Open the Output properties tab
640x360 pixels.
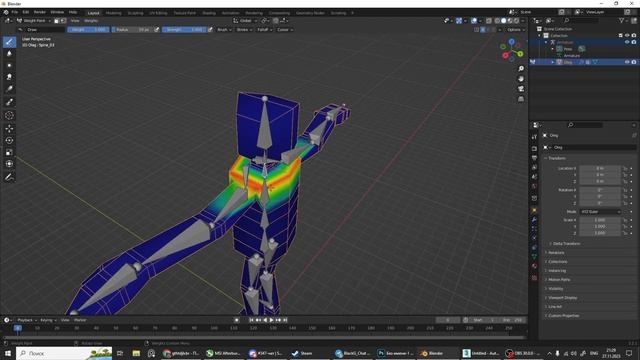534,158
